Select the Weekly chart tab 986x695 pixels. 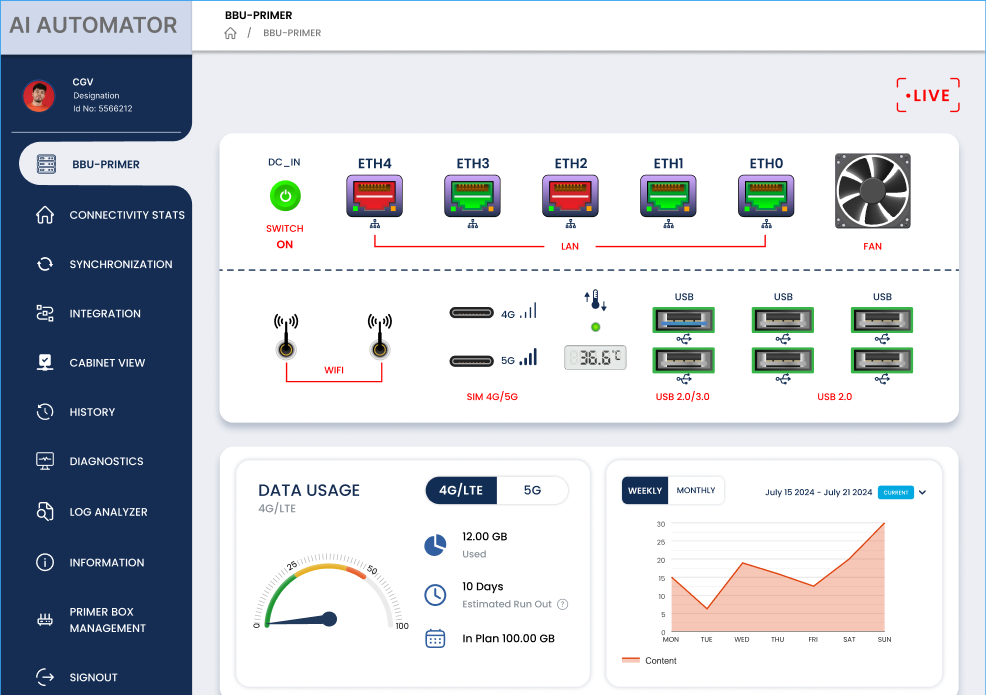(645, 490)
